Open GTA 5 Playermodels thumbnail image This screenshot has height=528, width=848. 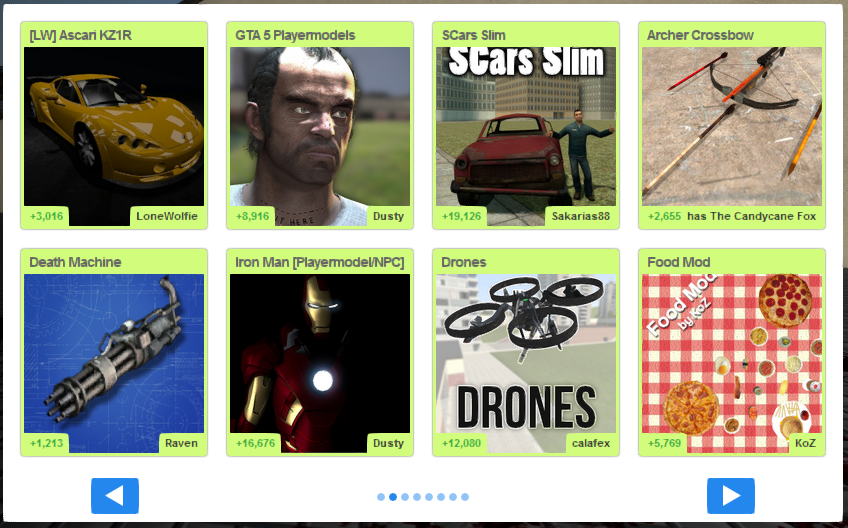(x=320, y=136)
